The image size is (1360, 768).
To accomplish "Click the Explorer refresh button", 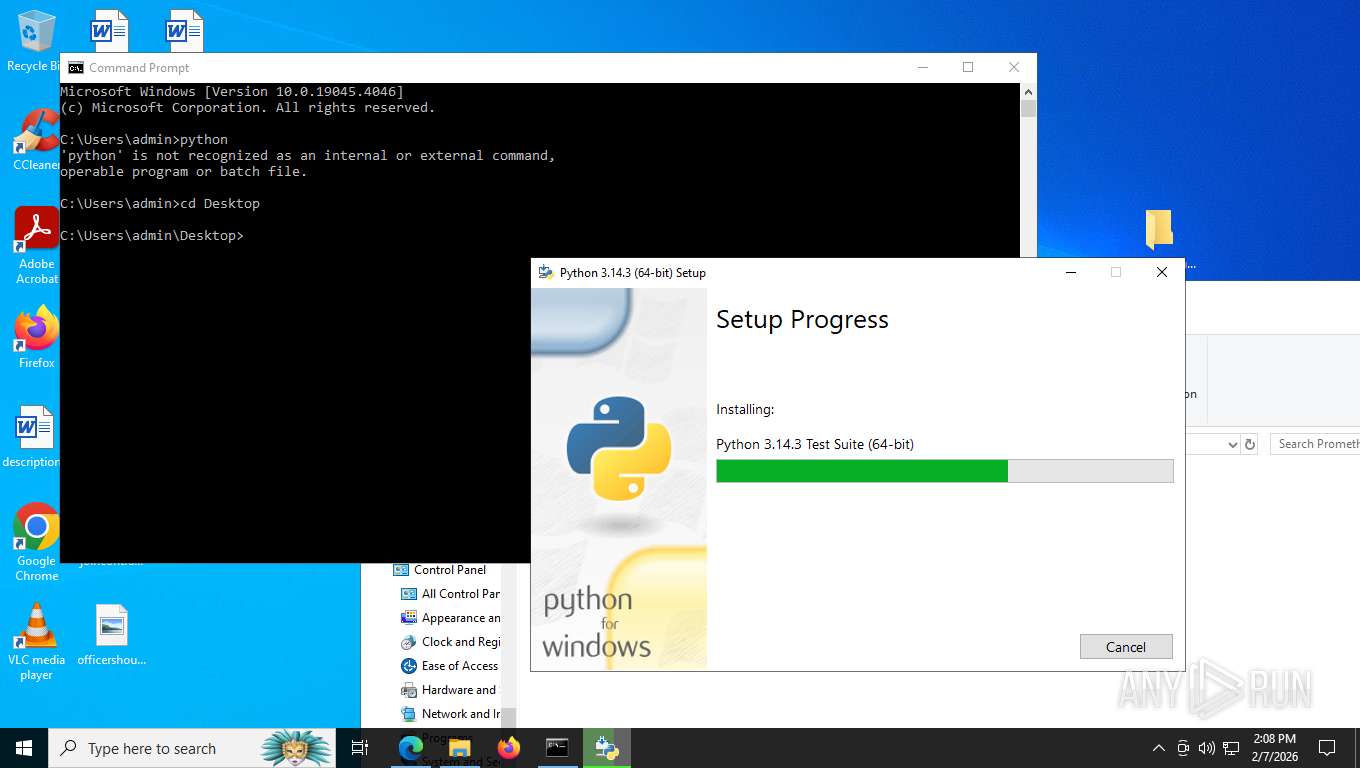I will [1249, 444].
